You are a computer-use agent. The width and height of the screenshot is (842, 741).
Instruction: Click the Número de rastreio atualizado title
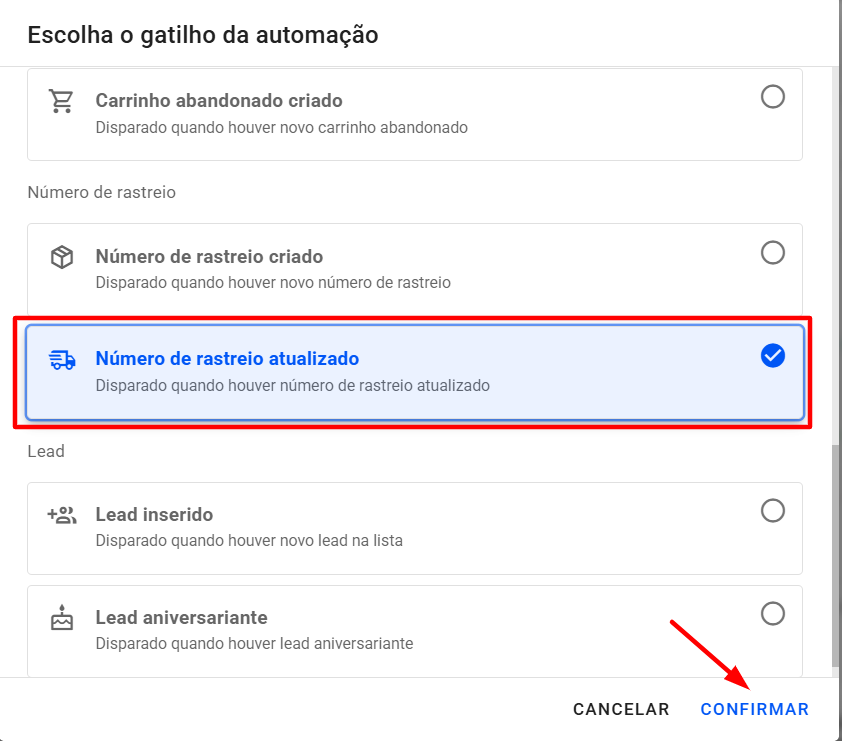[227, 359]
